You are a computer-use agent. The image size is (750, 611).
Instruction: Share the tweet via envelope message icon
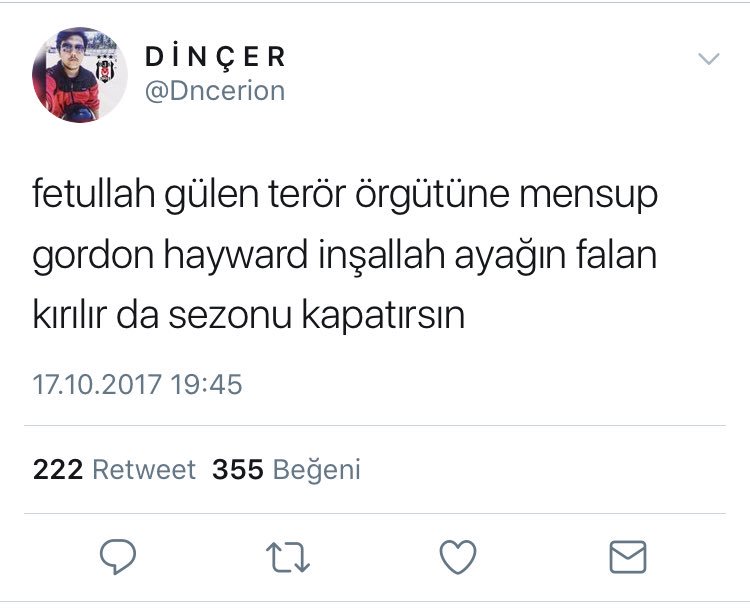(628, 557)
